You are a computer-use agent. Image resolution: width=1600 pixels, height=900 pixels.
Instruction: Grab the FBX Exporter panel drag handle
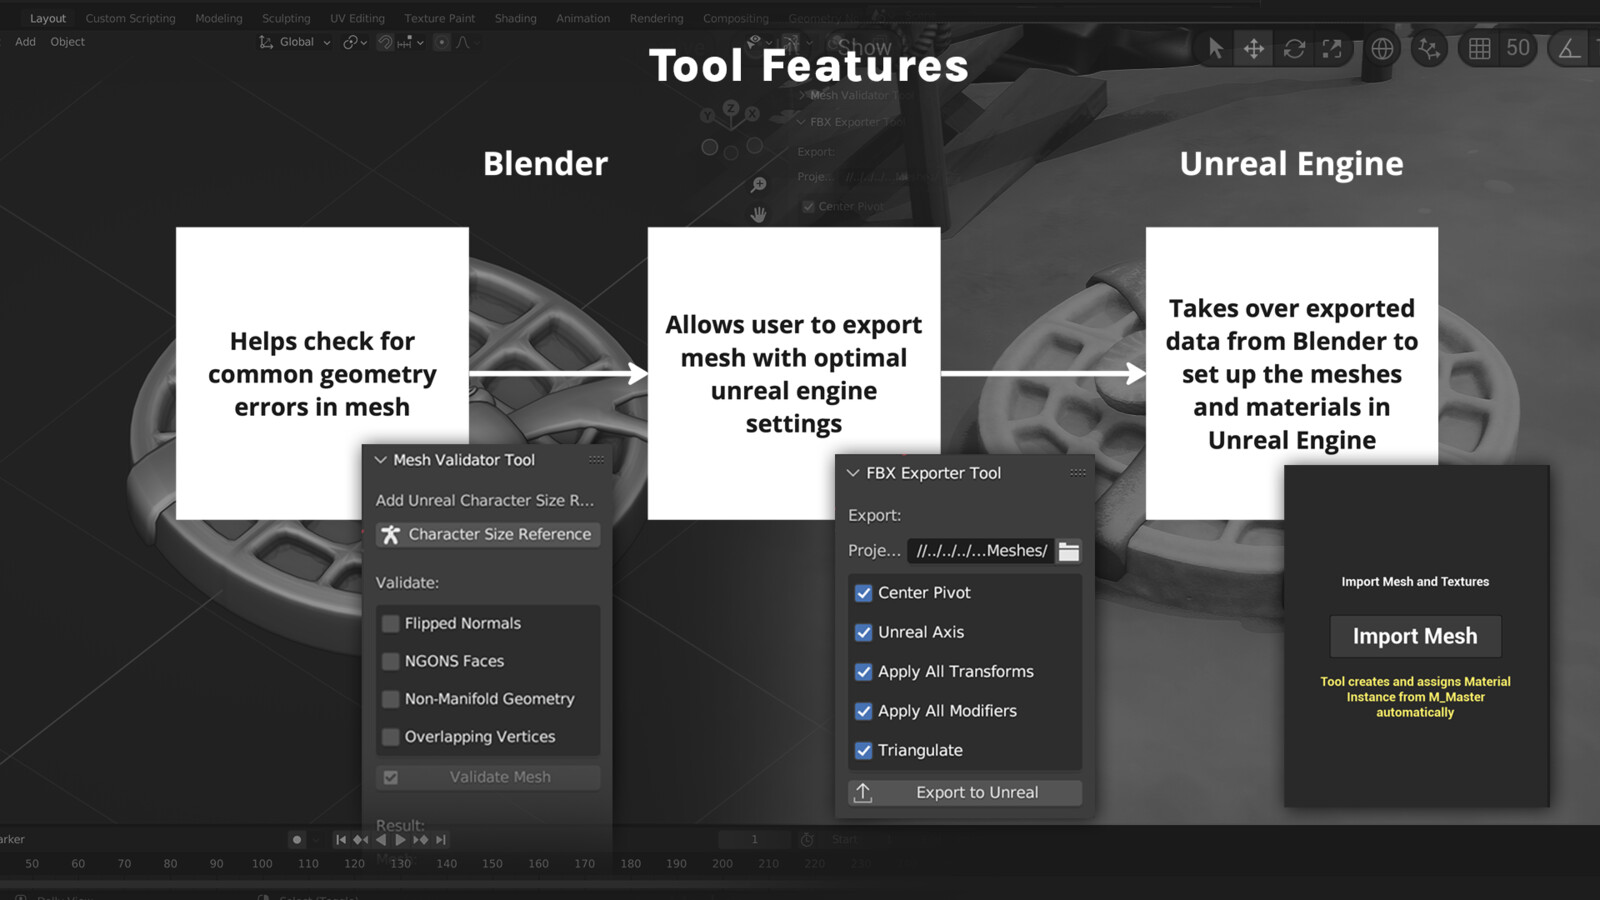tap(1077, 473)
